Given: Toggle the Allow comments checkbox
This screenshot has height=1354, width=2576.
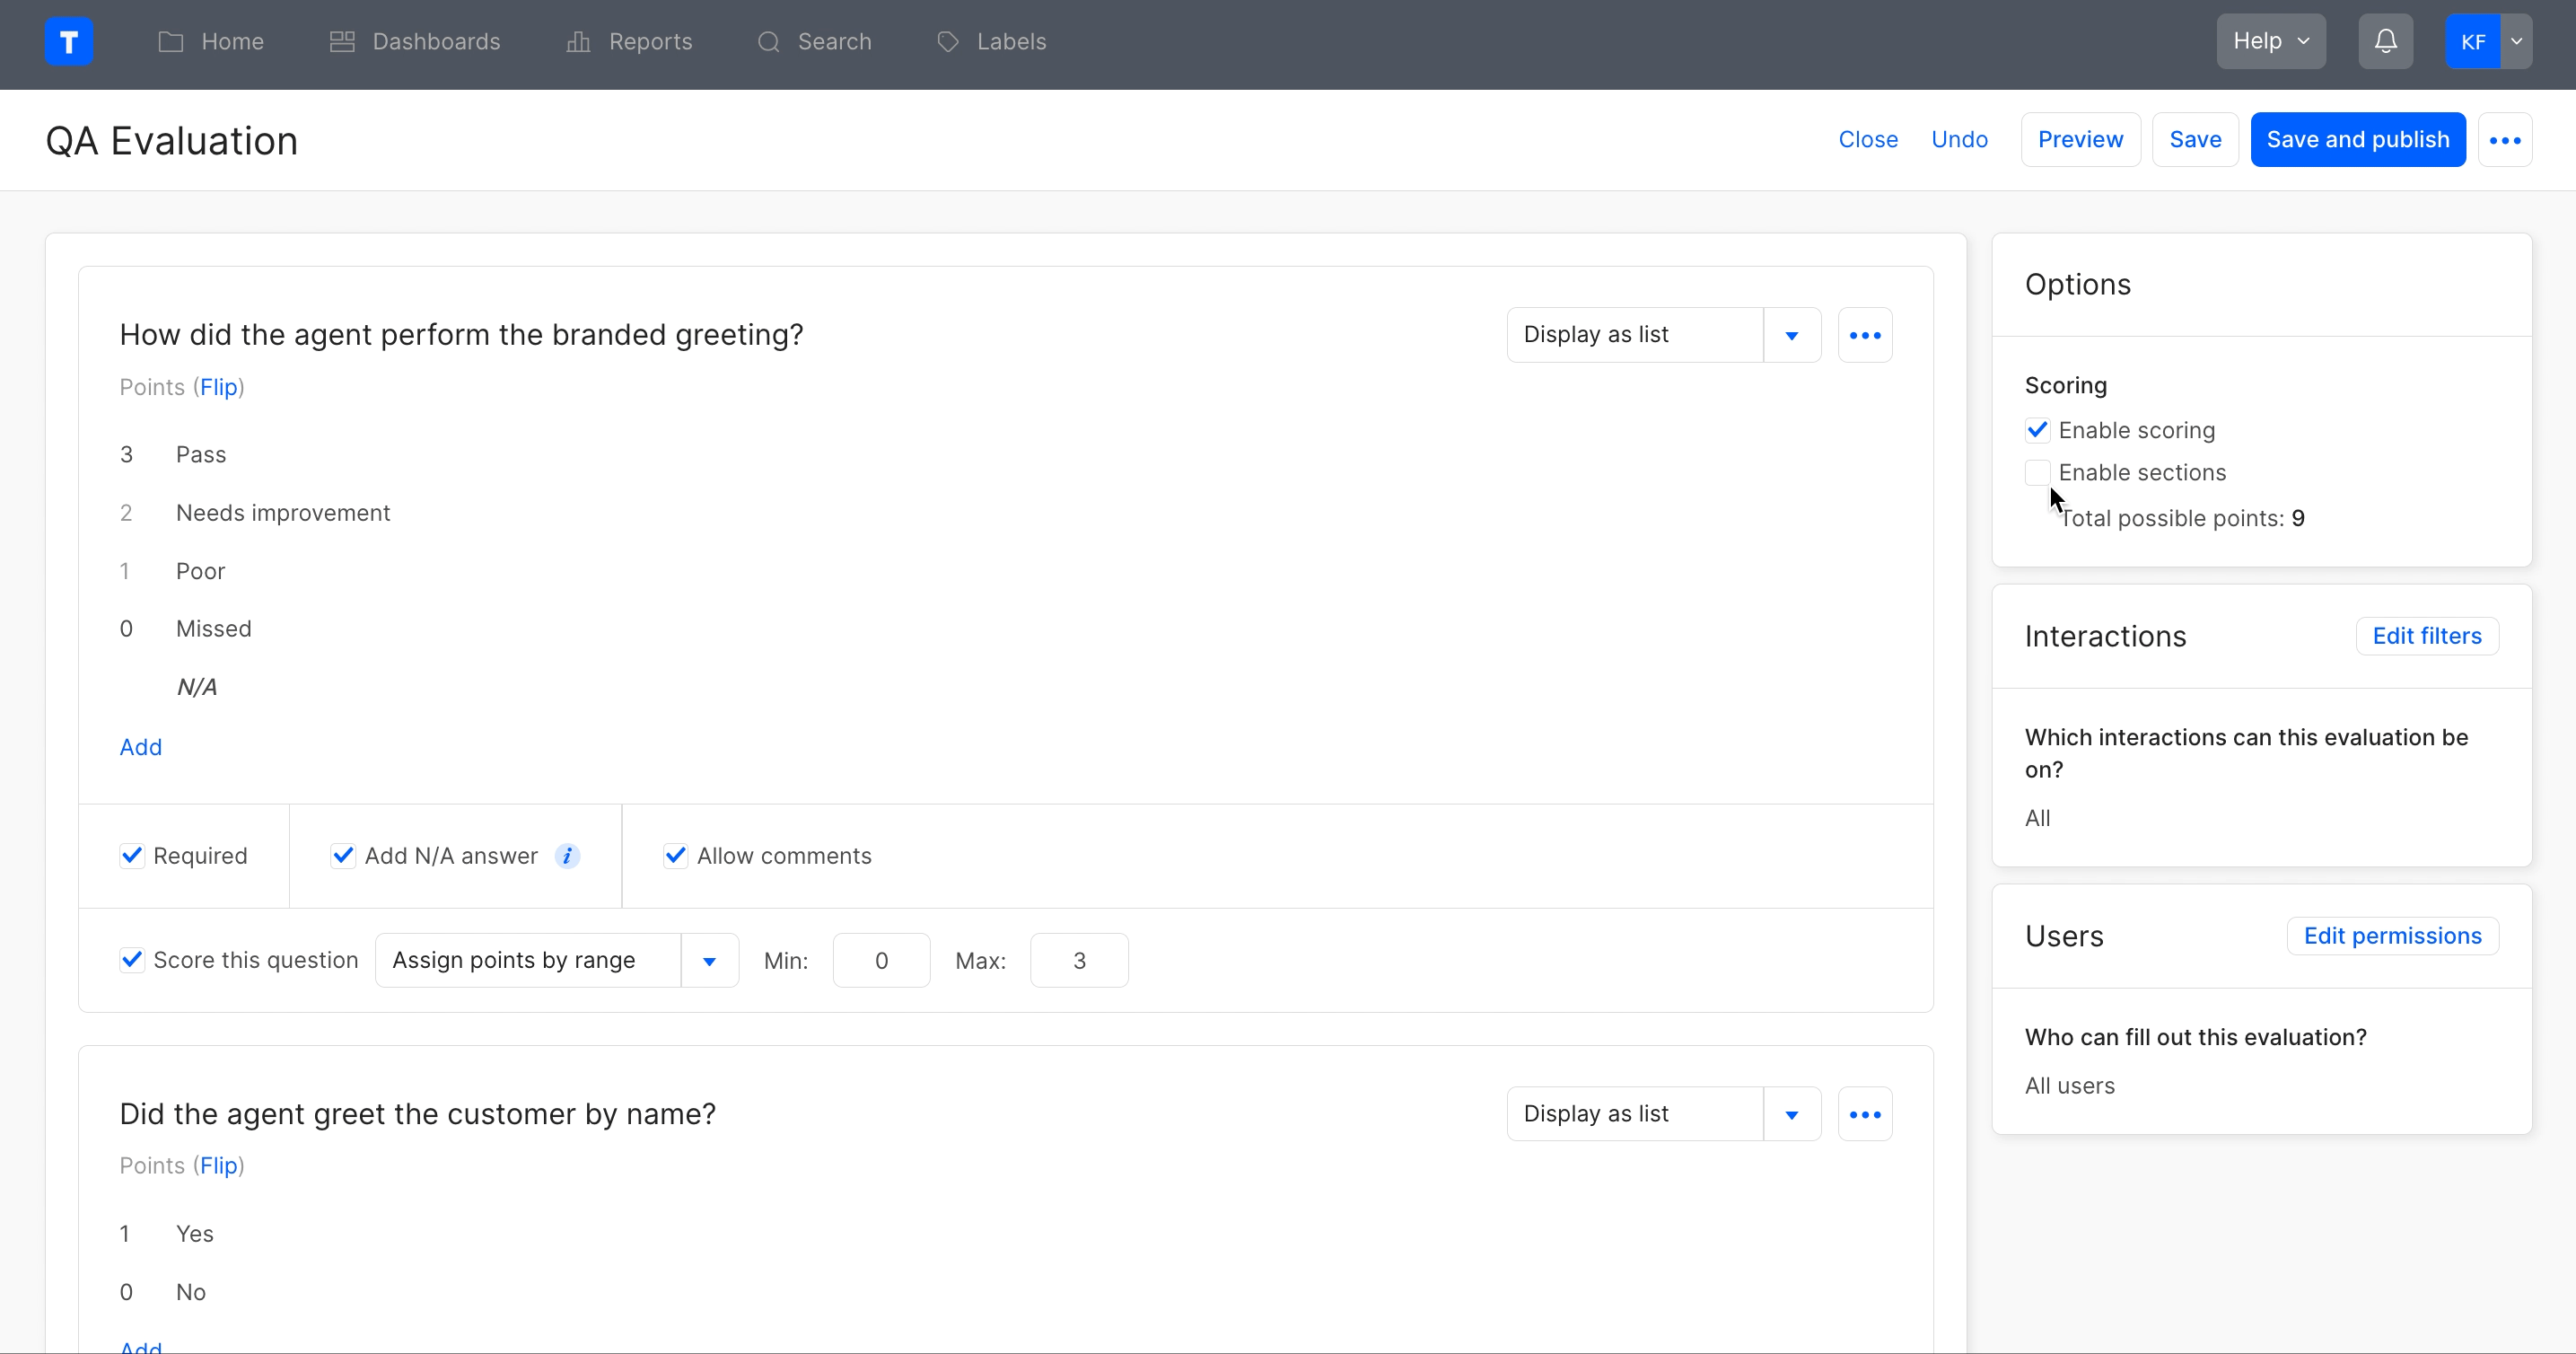Looking at the screenshot, I should coord(675,856).
